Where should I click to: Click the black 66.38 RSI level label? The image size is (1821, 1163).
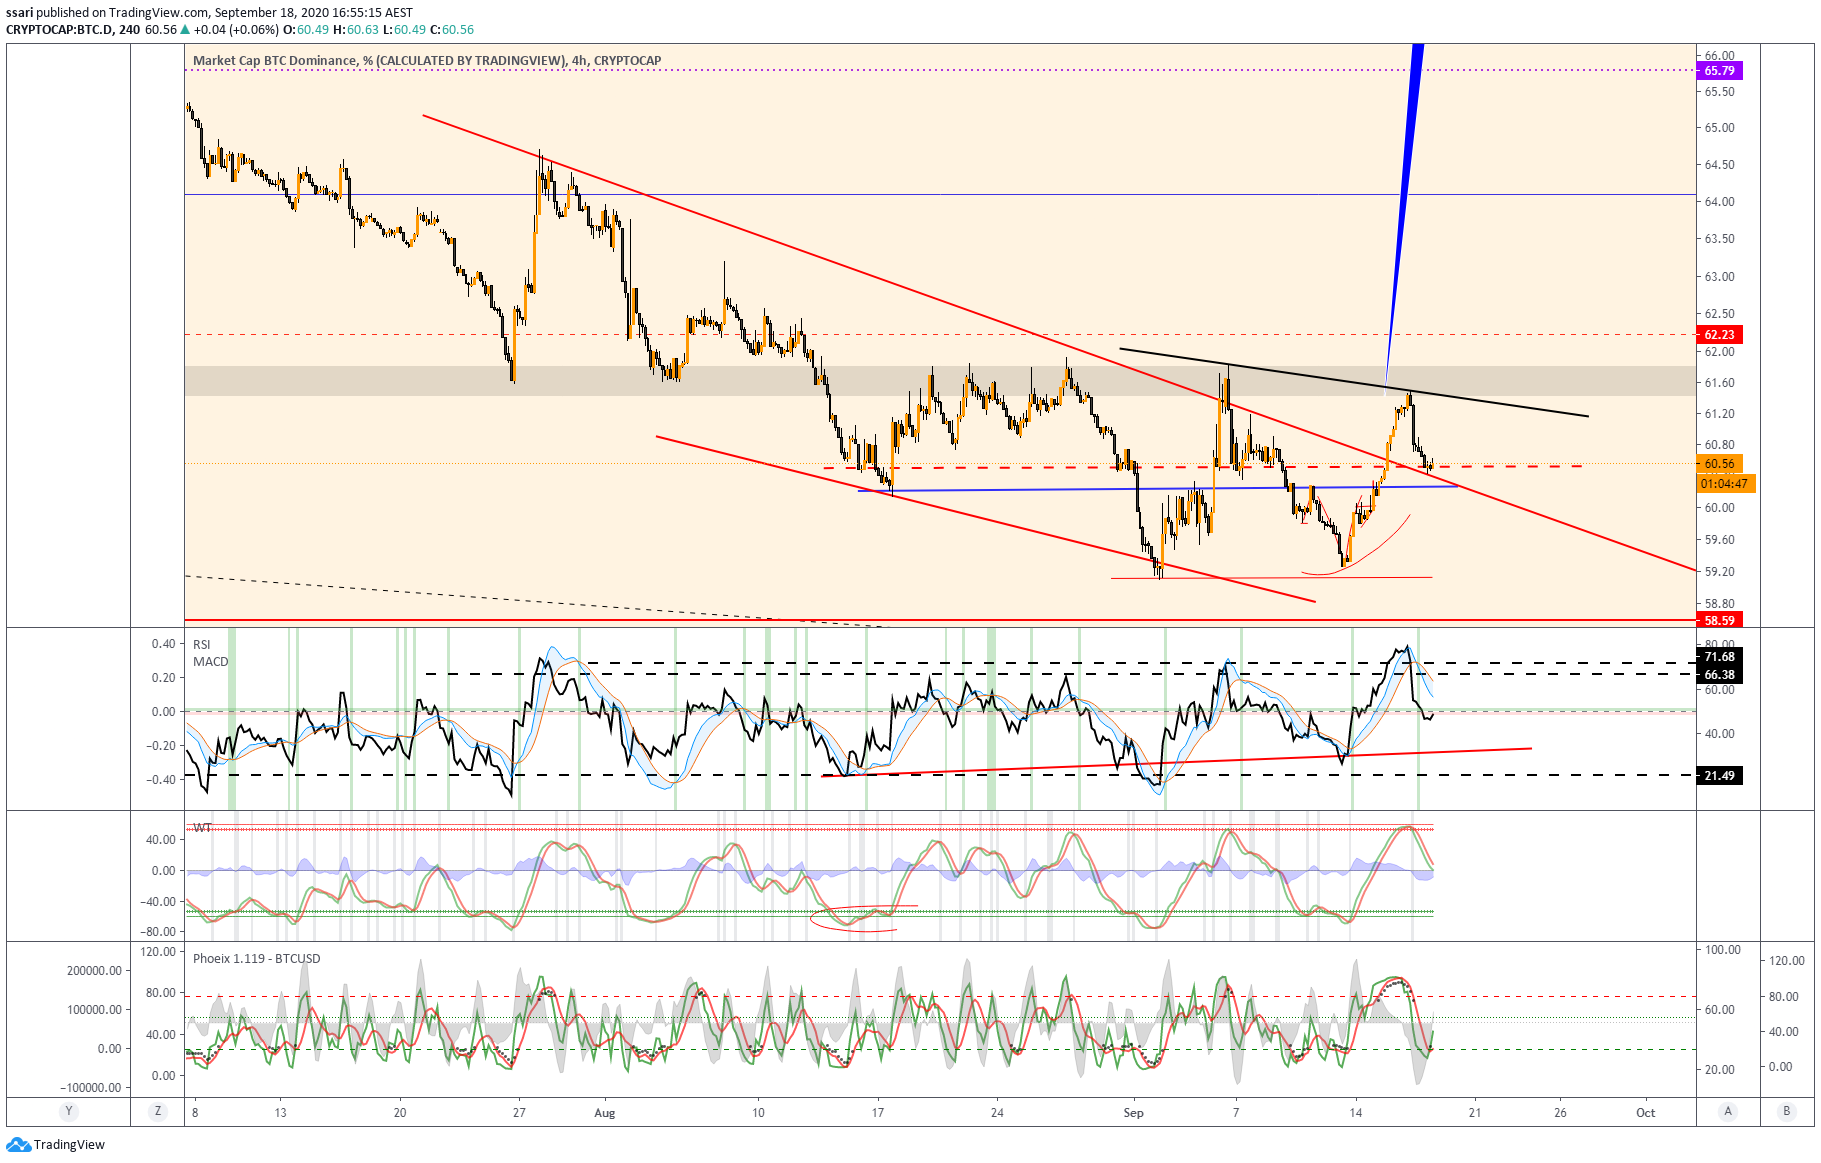pyautogui.click(x=1719, y=675)
